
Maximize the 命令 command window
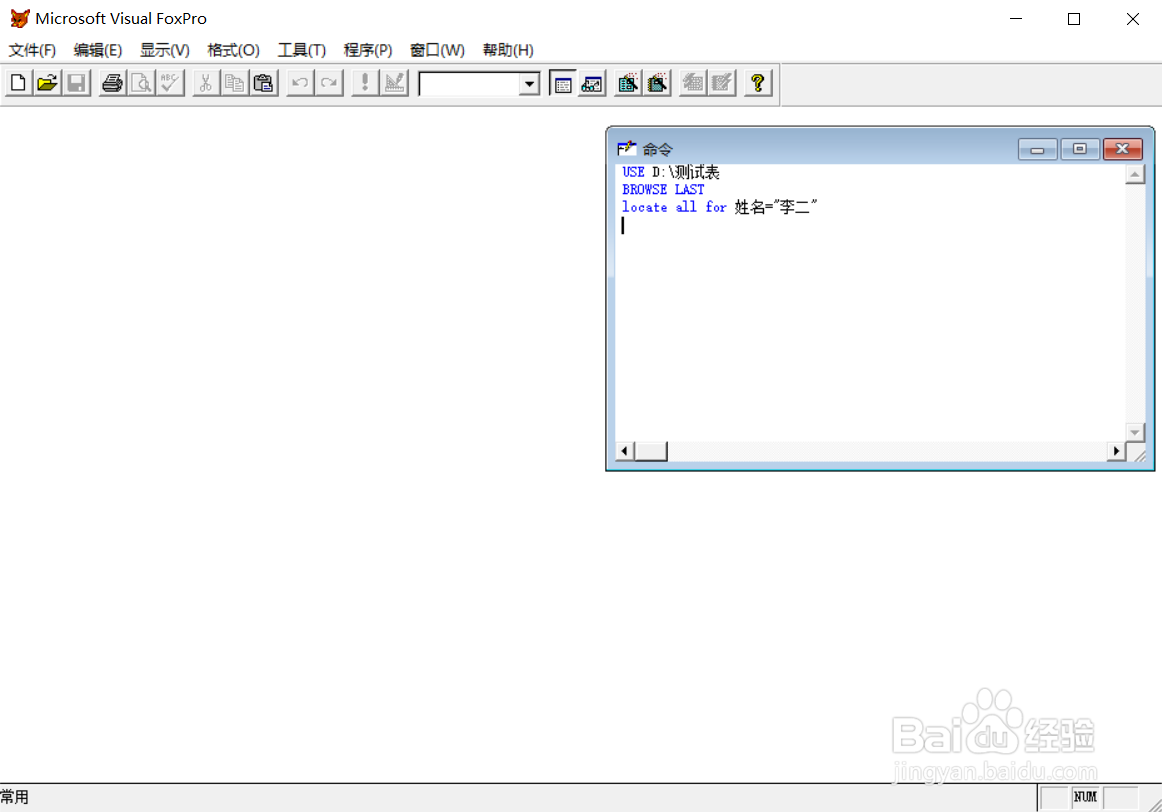click(x=1080, y=150)
